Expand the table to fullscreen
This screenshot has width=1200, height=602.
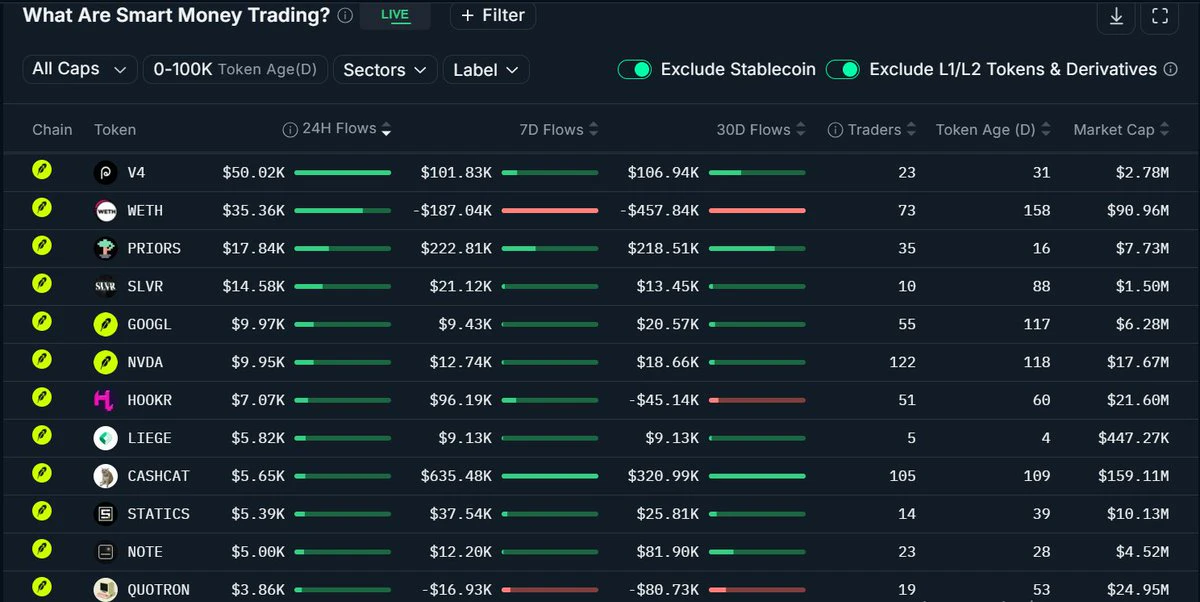point(1160,16)
